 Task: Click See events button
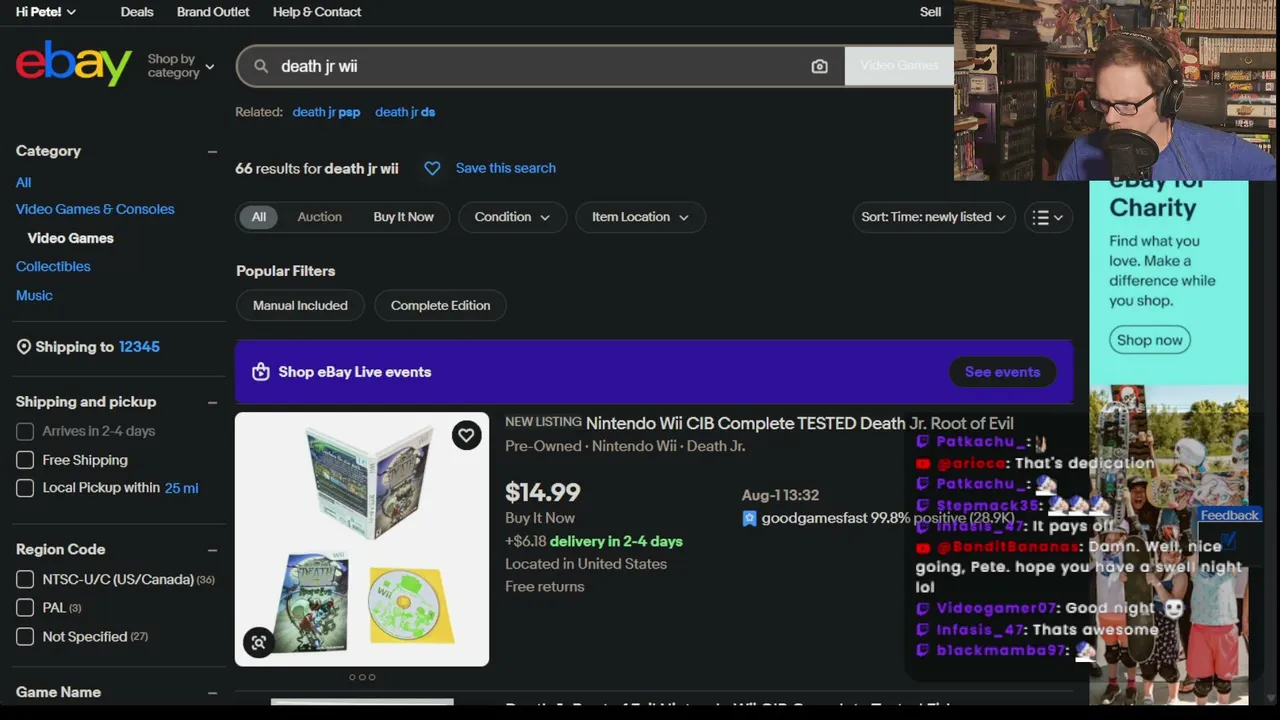pyautogui.click(x=1002, y=372)
